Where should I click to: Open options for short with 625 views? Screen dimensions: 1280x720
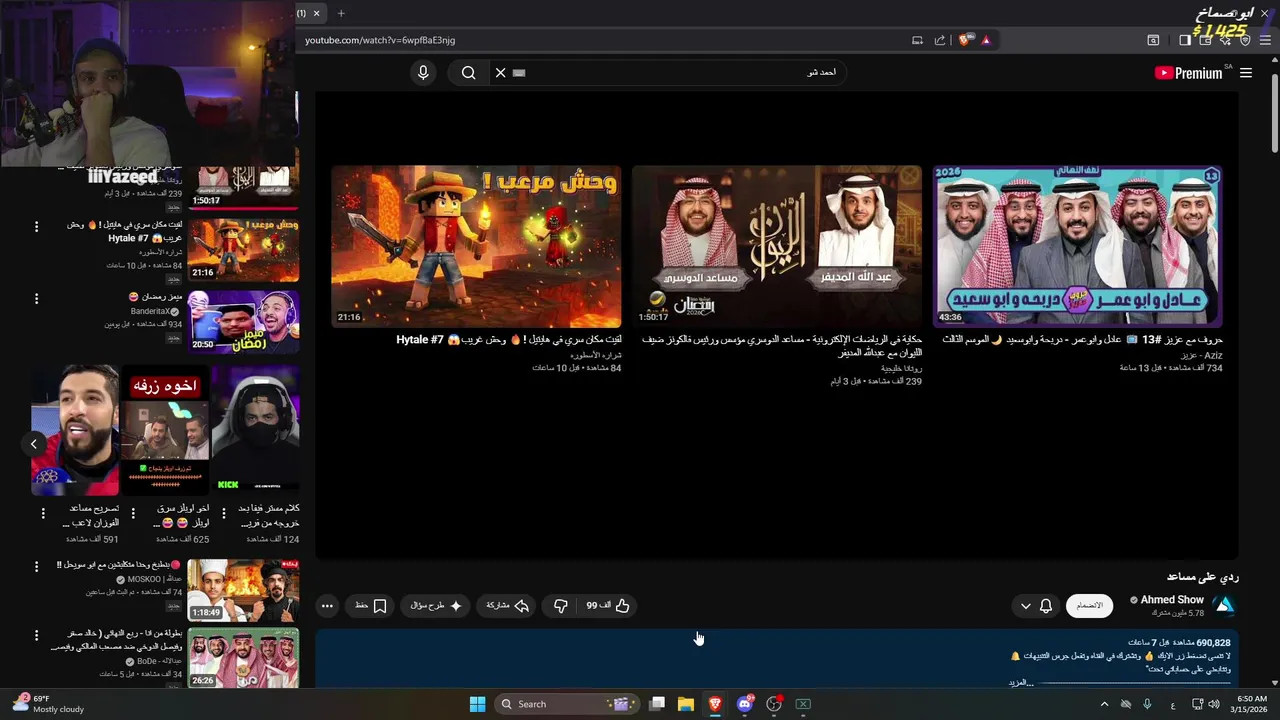tap(133, 514)
